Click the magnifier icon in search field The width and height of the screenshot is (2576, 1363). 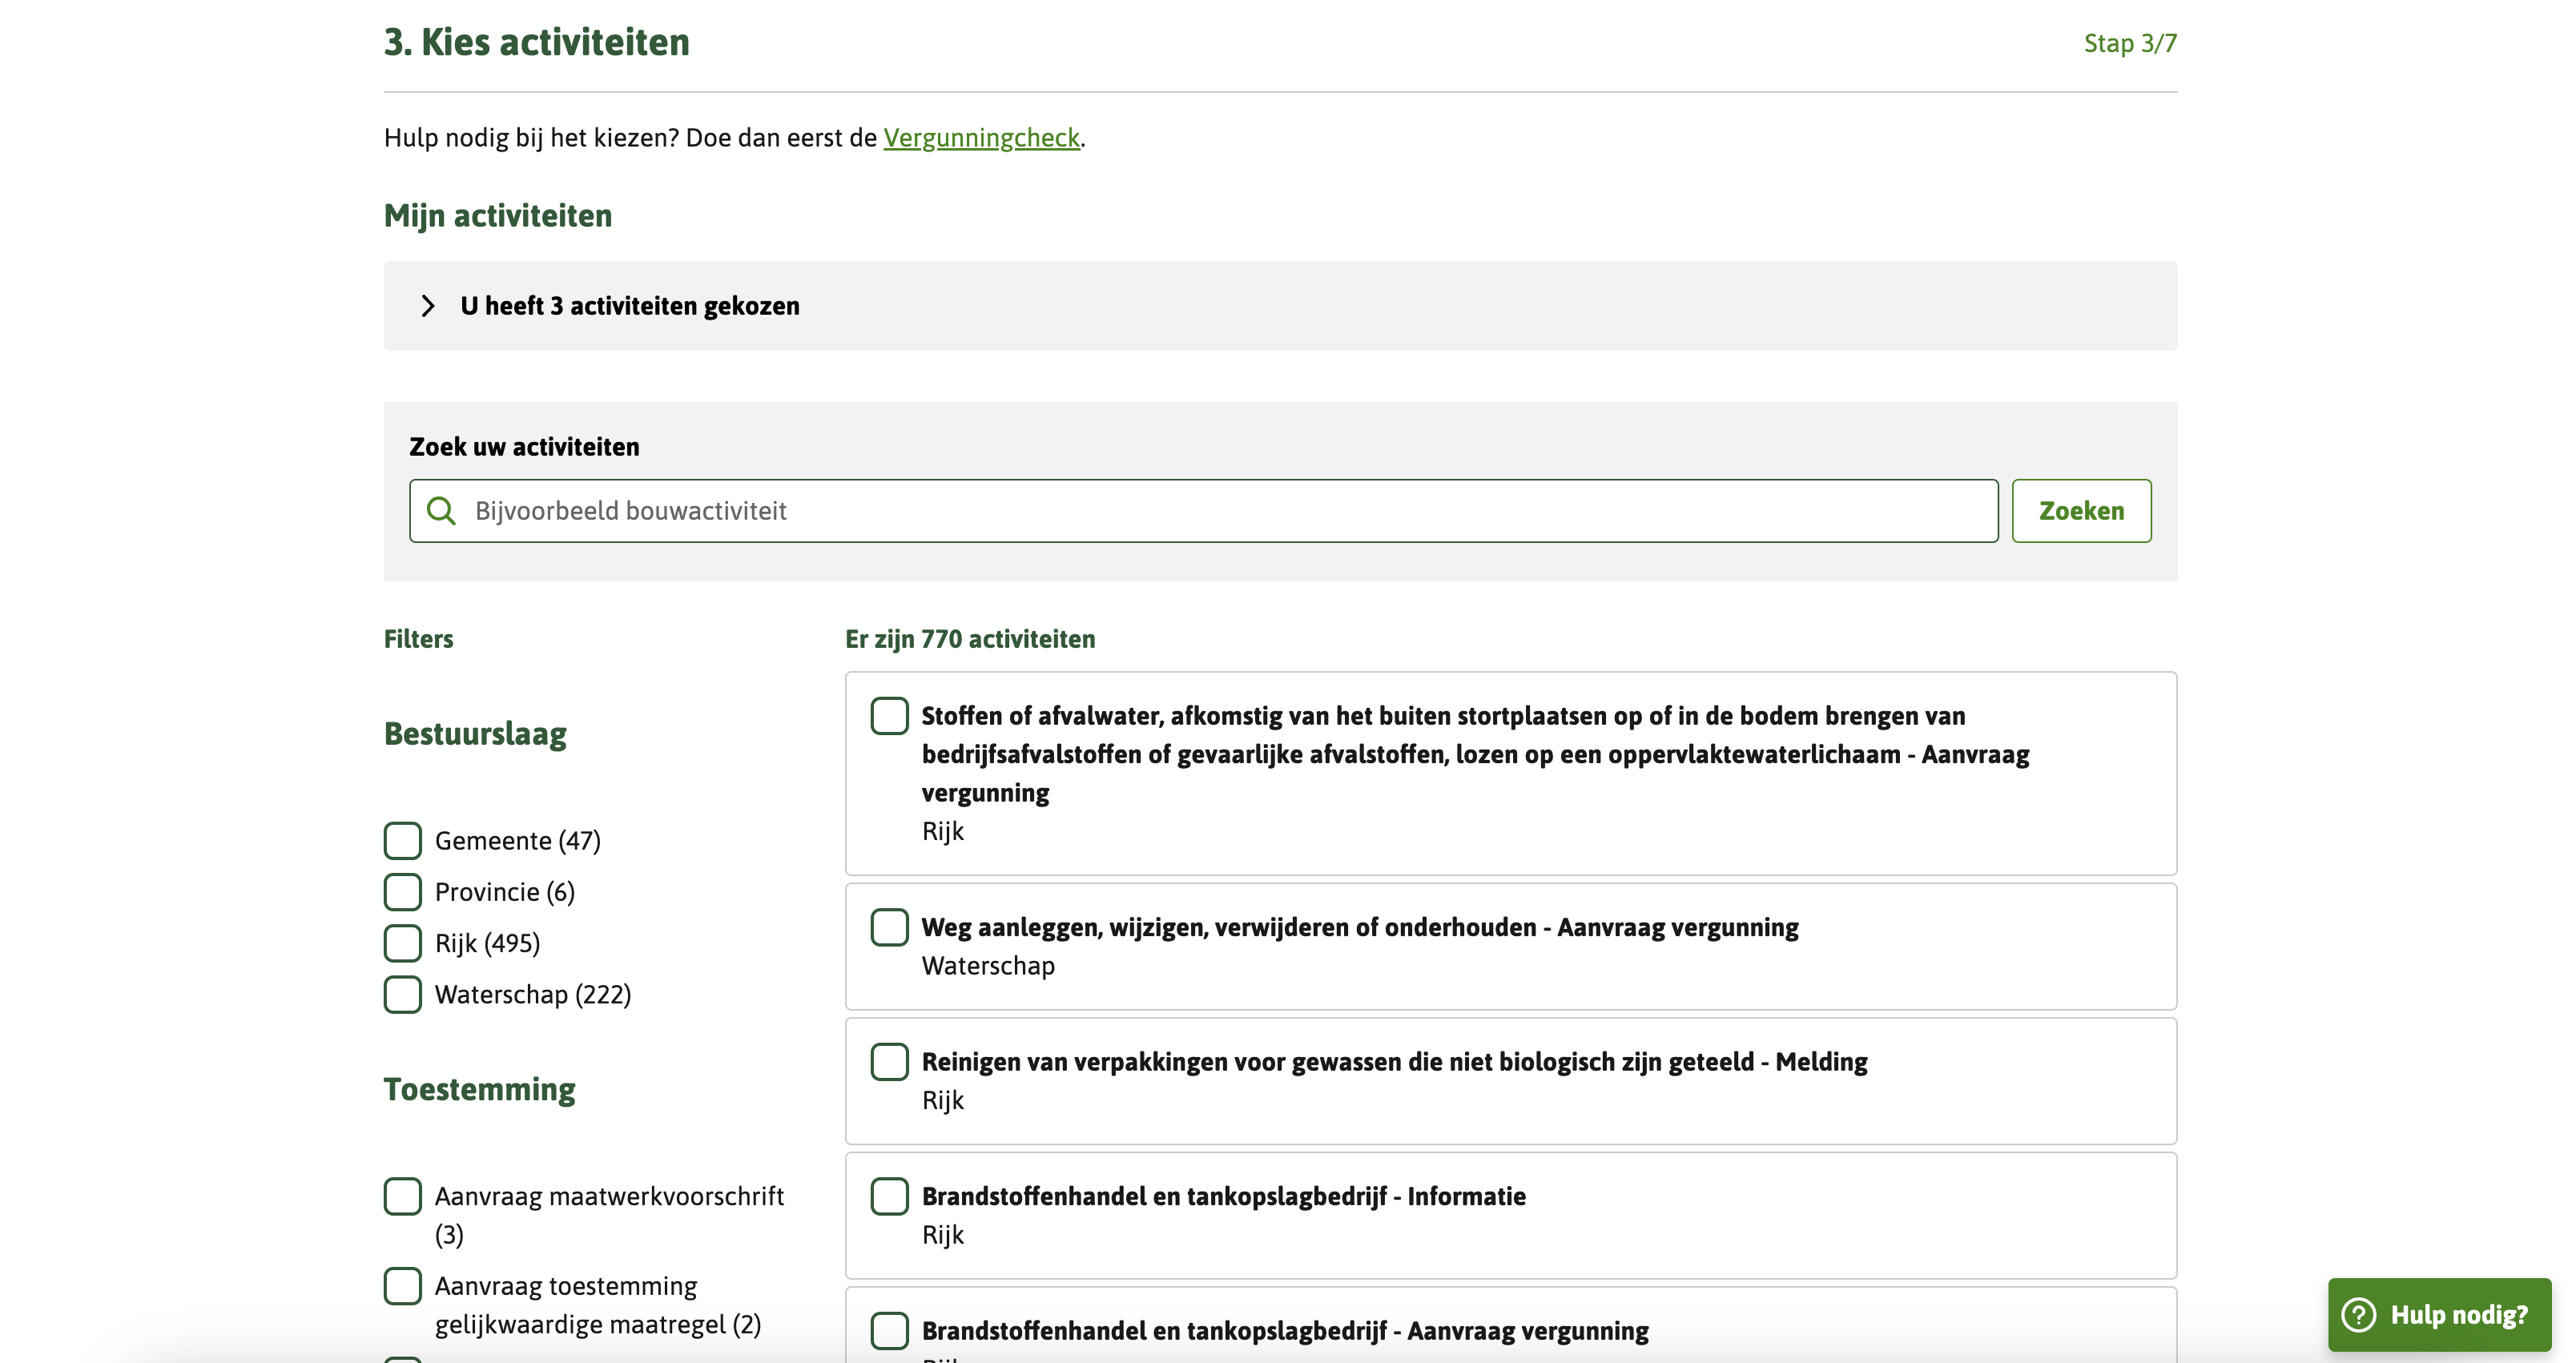[441, 510]
